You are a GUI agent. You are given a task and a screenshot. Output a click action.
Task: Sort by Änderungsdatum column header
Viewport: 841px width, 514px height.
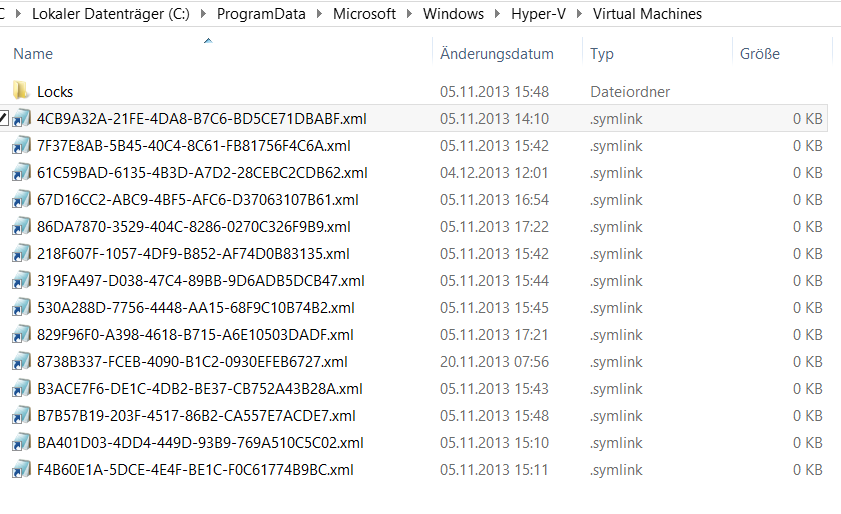497,54
